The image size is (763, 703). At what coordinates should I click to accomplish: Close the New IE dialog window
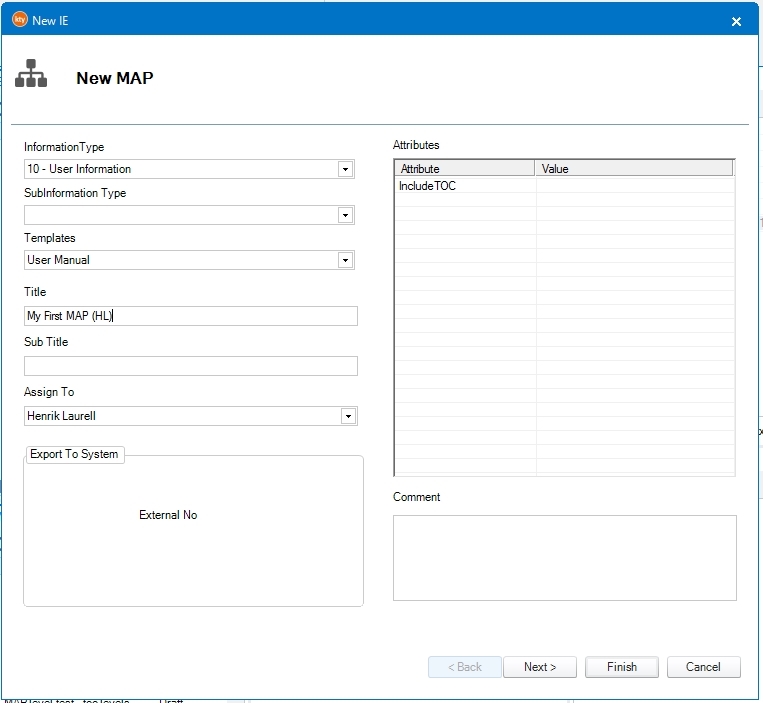[x=736, y=21]
